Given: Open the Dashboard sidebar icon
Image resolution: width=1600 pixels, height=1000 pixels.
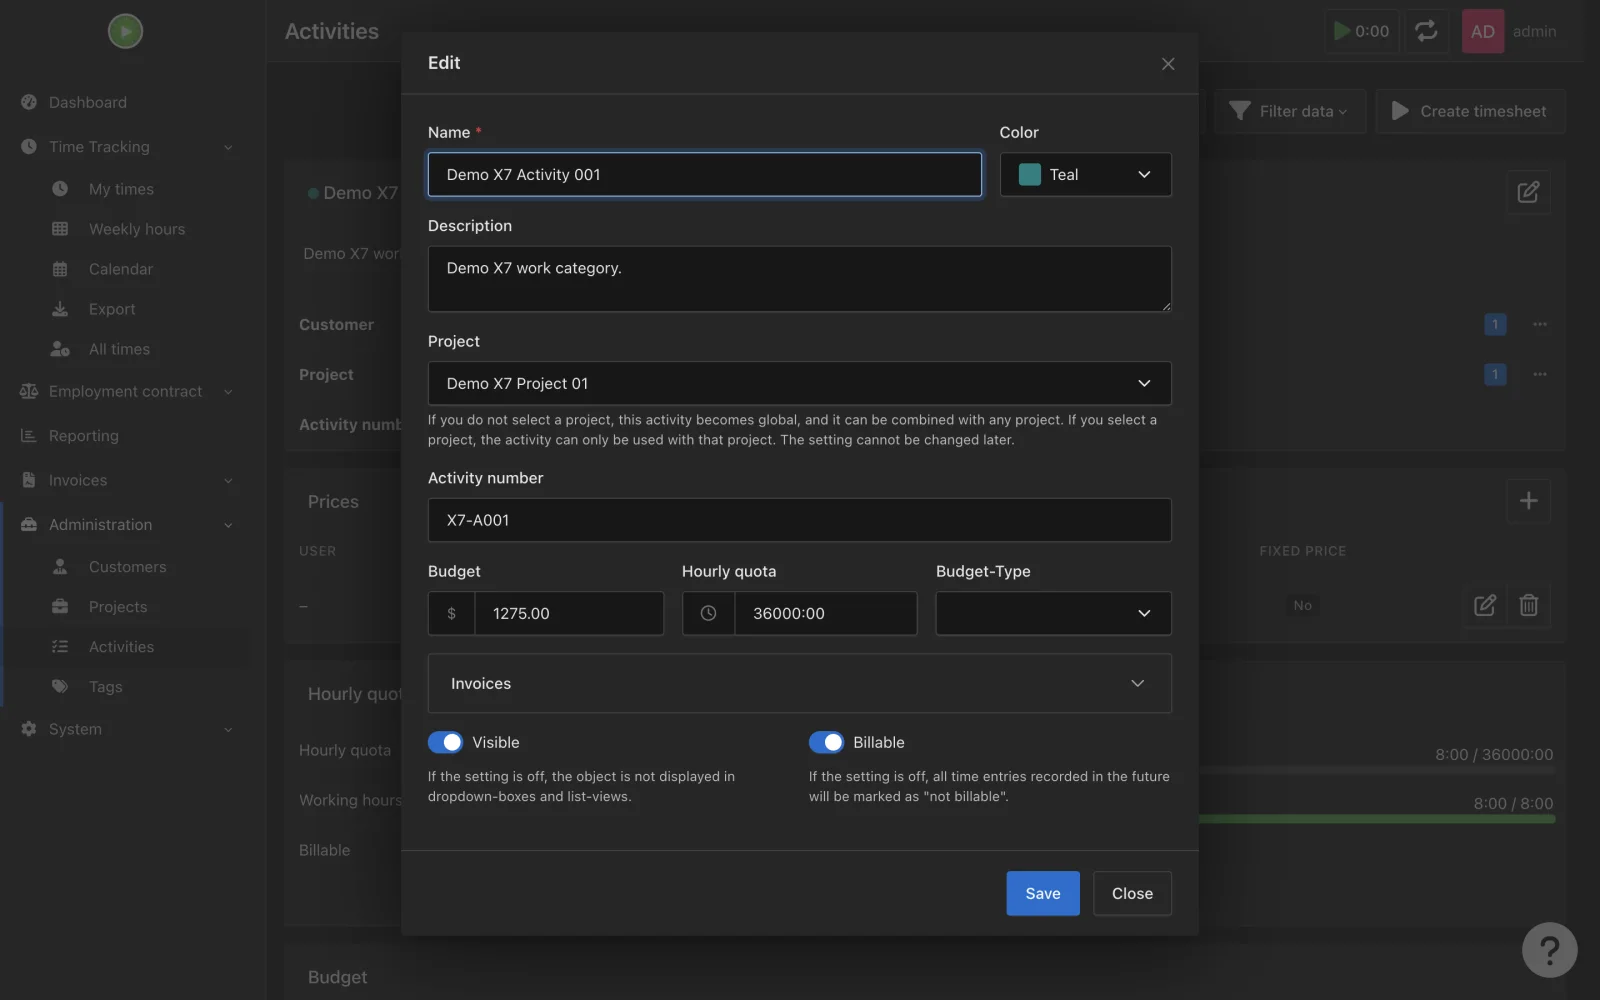Looking at the screenshot, I should tap(29, 102).
